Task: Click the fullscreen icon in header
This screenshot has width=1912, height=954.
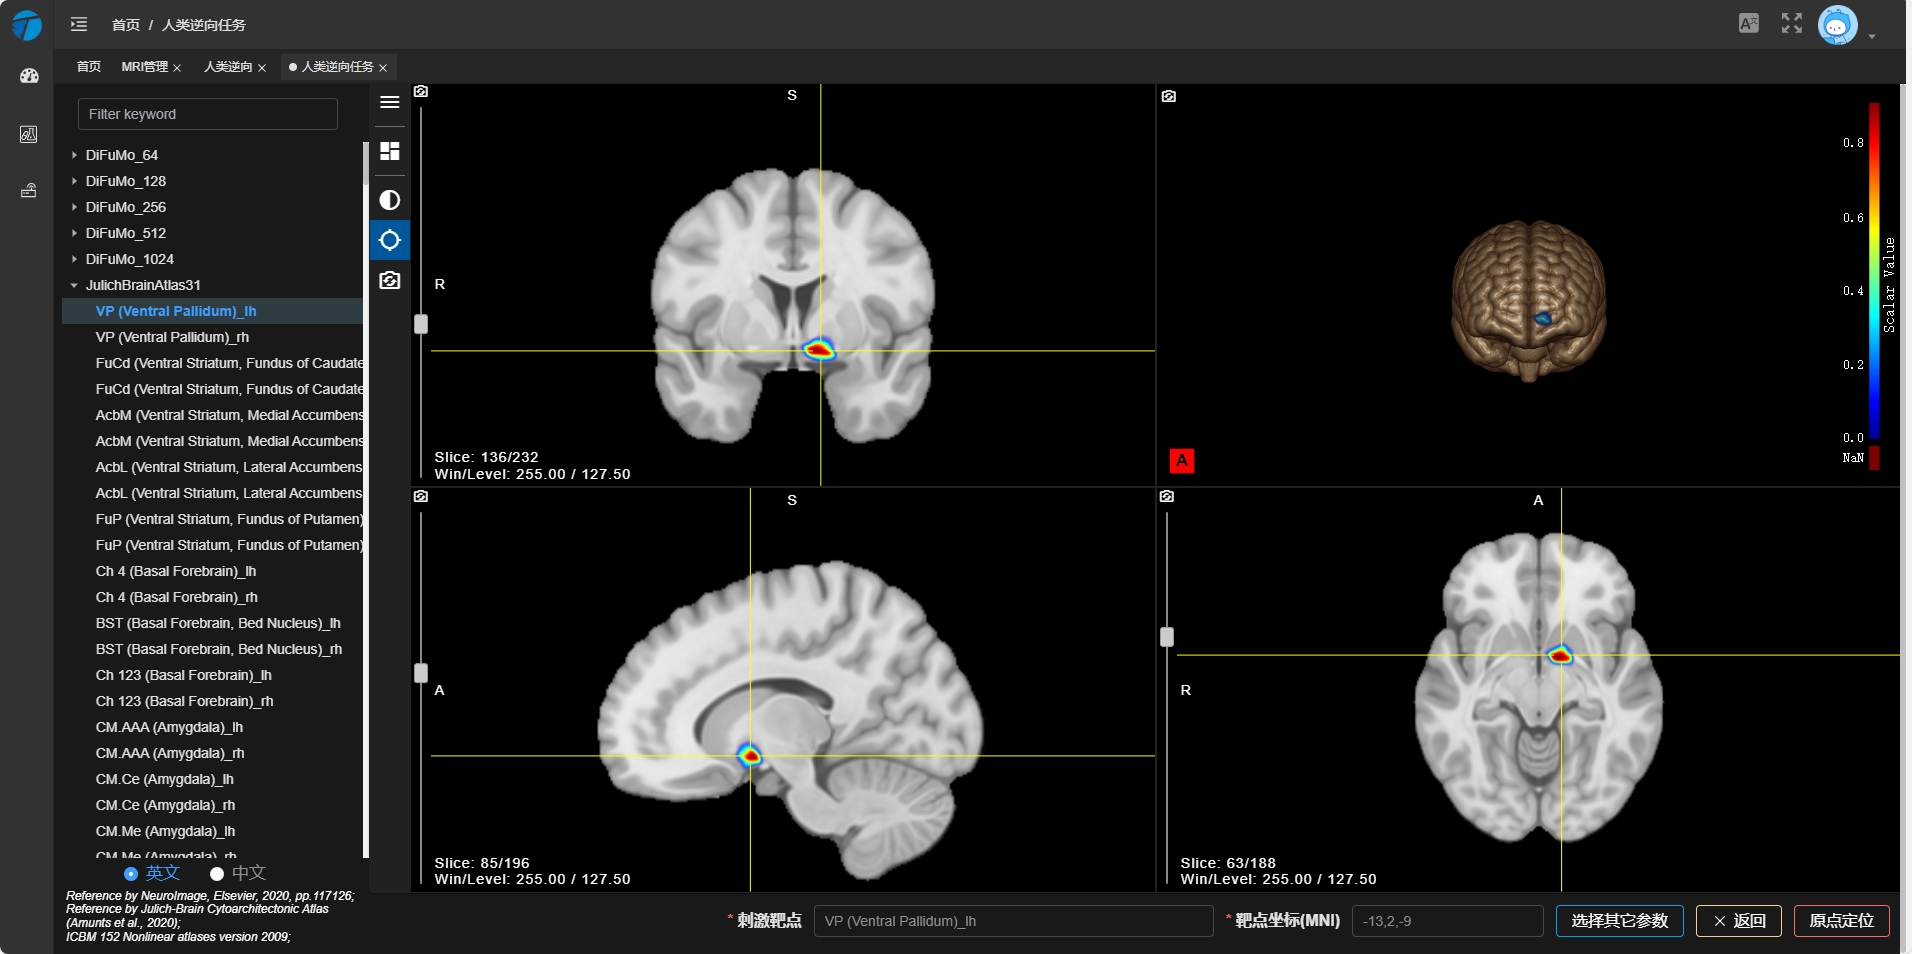Action: pos(1791,23)
